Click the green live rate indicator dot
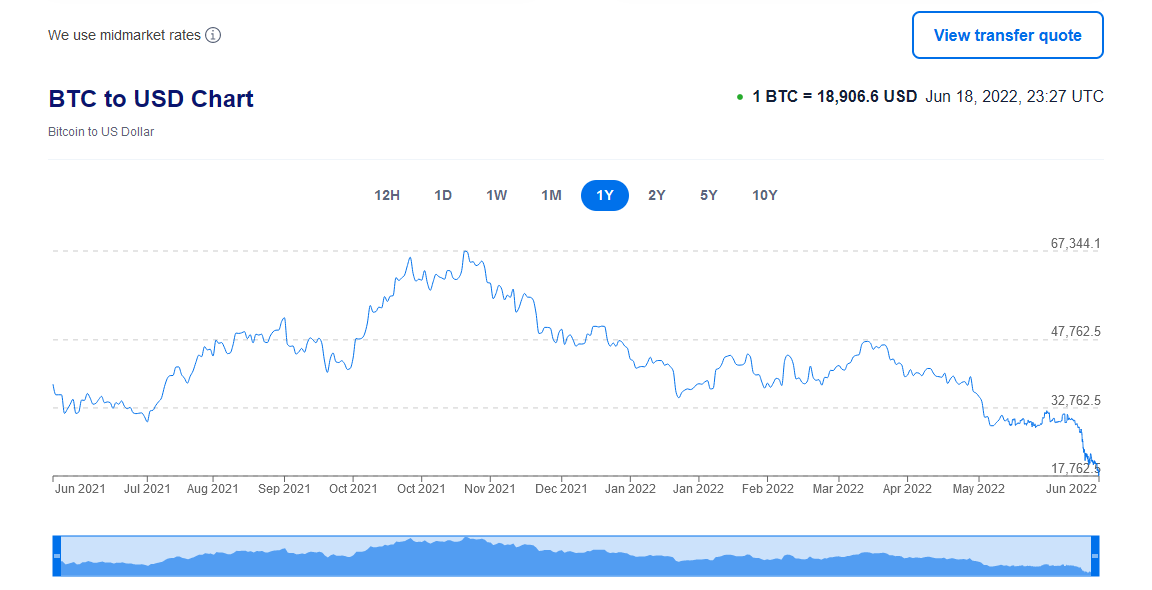Image resolution: width=1152 pixels, height=590 pixels. 740,97
